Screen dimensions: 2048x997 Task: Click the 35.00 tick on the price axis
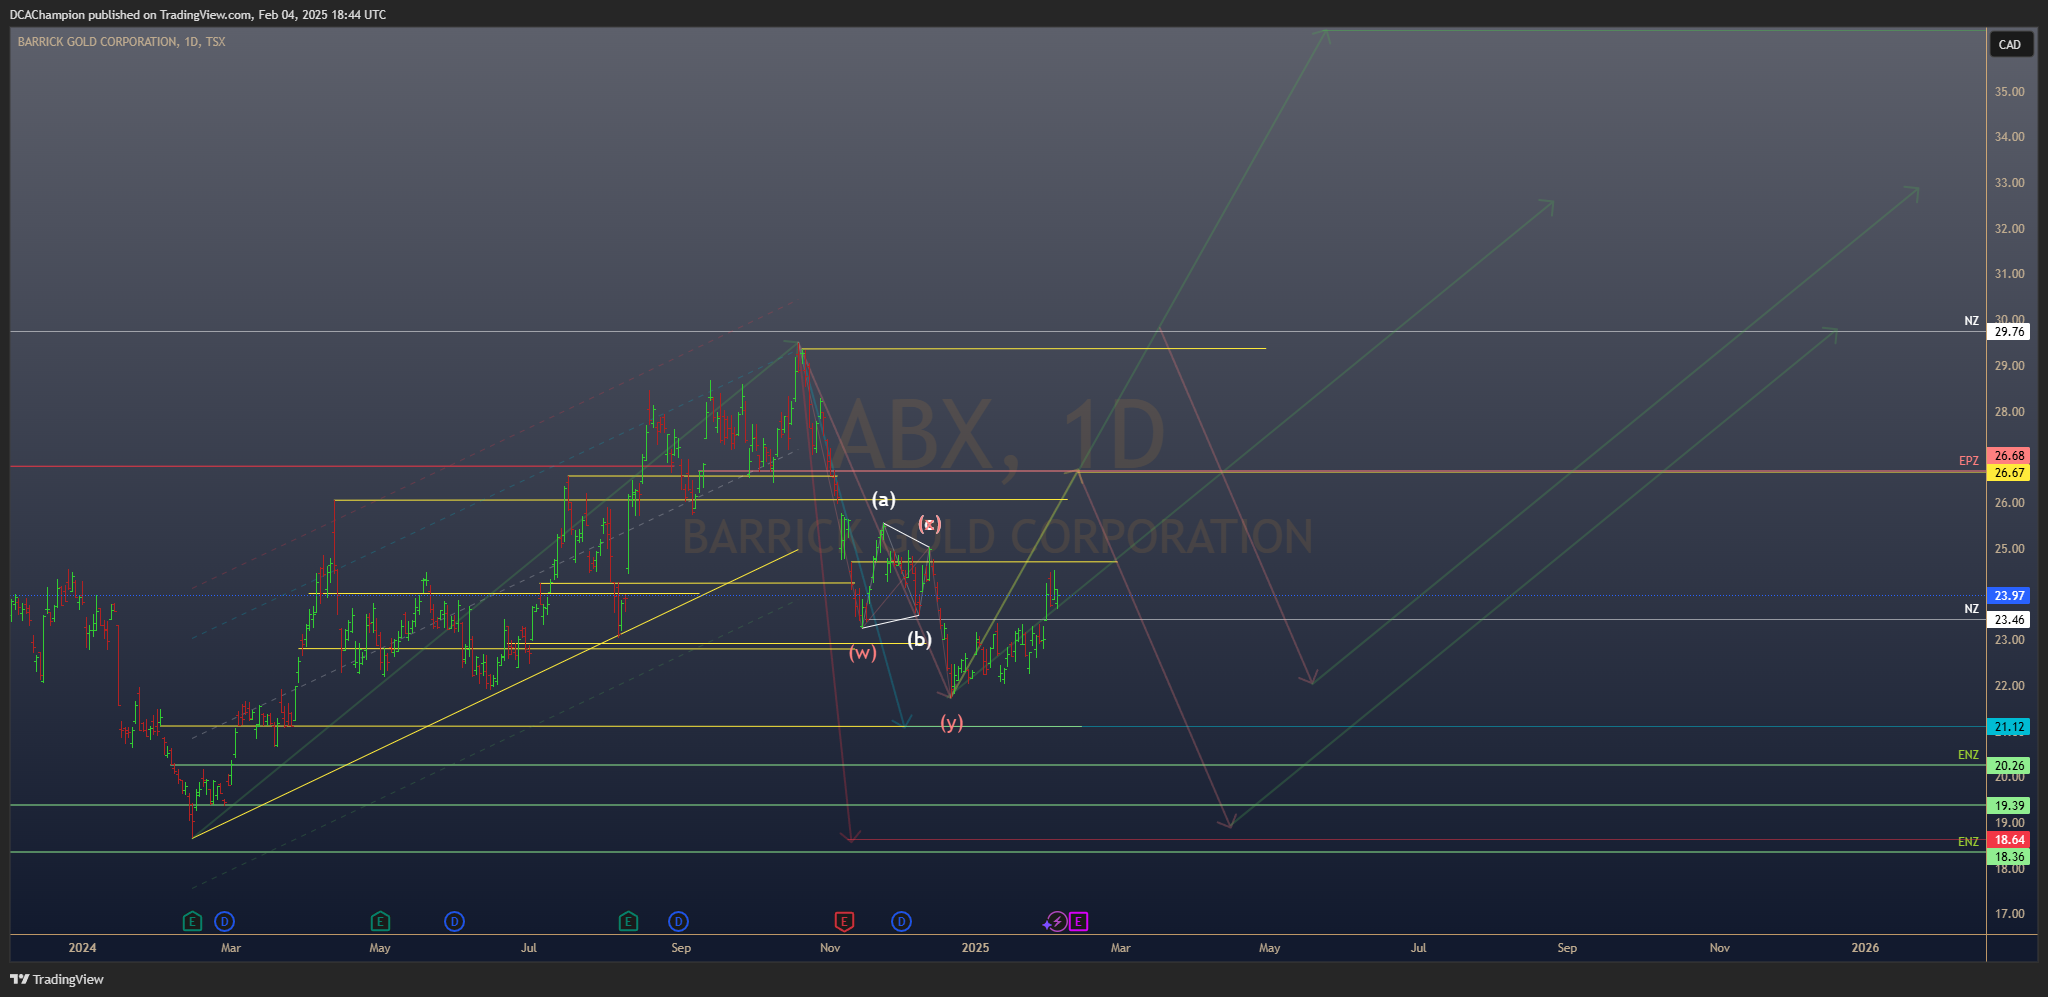coord(2009,92)
